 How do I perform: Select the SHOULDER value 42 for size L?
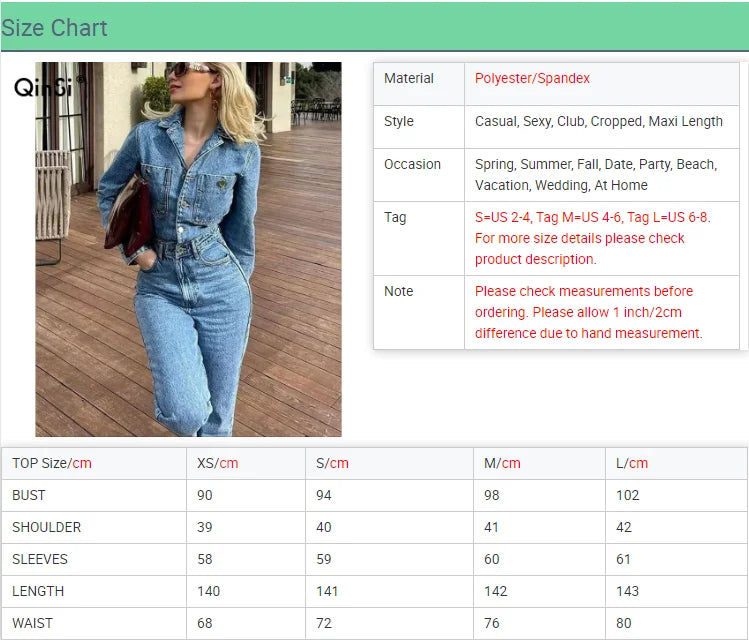(624, 527)
